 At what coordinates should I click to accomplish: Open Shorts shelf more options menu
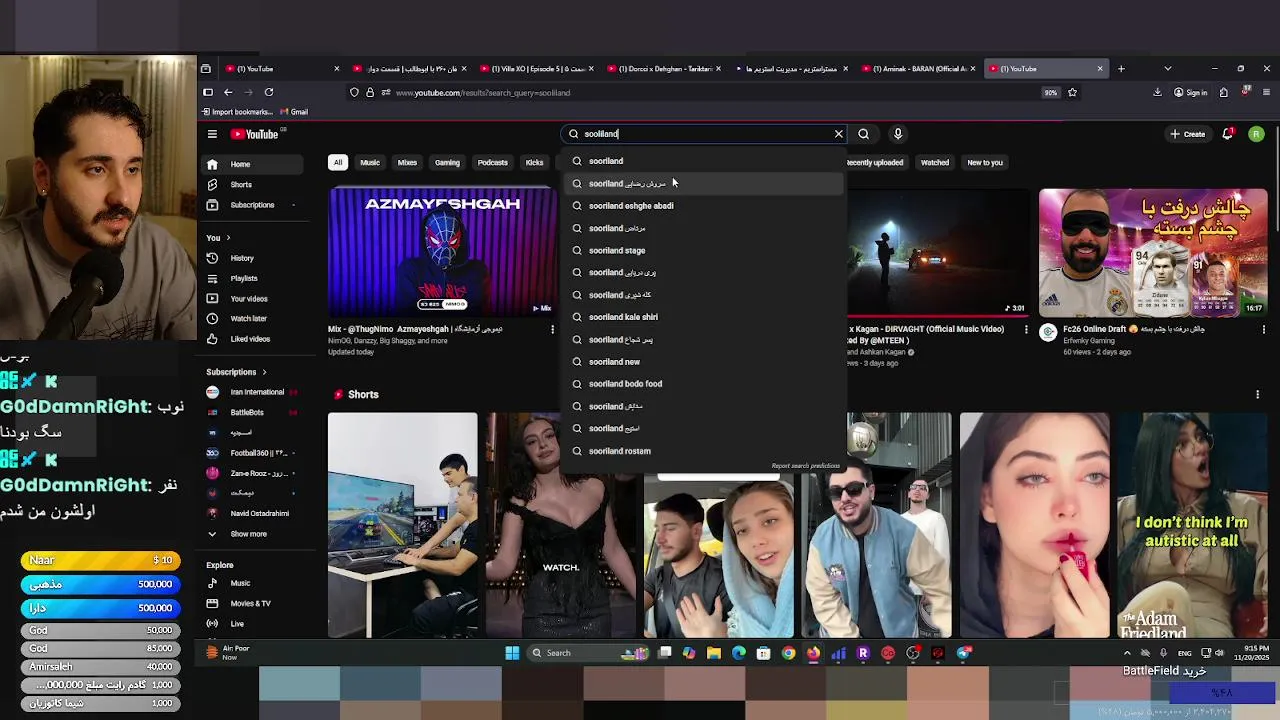pyautogui.click(x=1257, y=395)
